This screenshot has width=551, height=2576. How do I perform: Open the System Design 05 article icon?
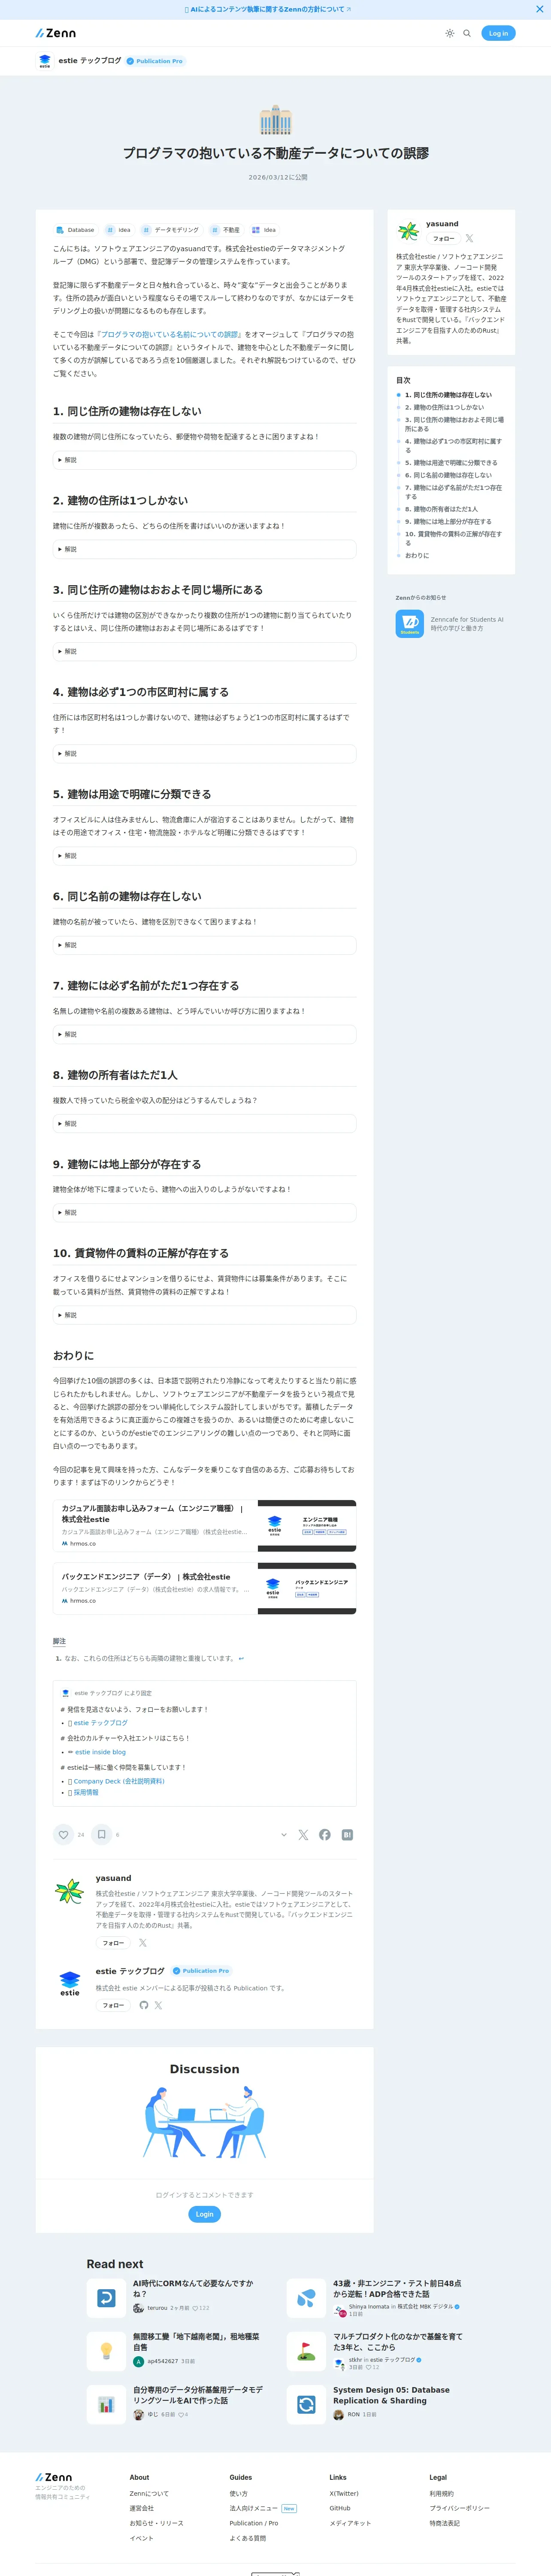(306, 2405)
